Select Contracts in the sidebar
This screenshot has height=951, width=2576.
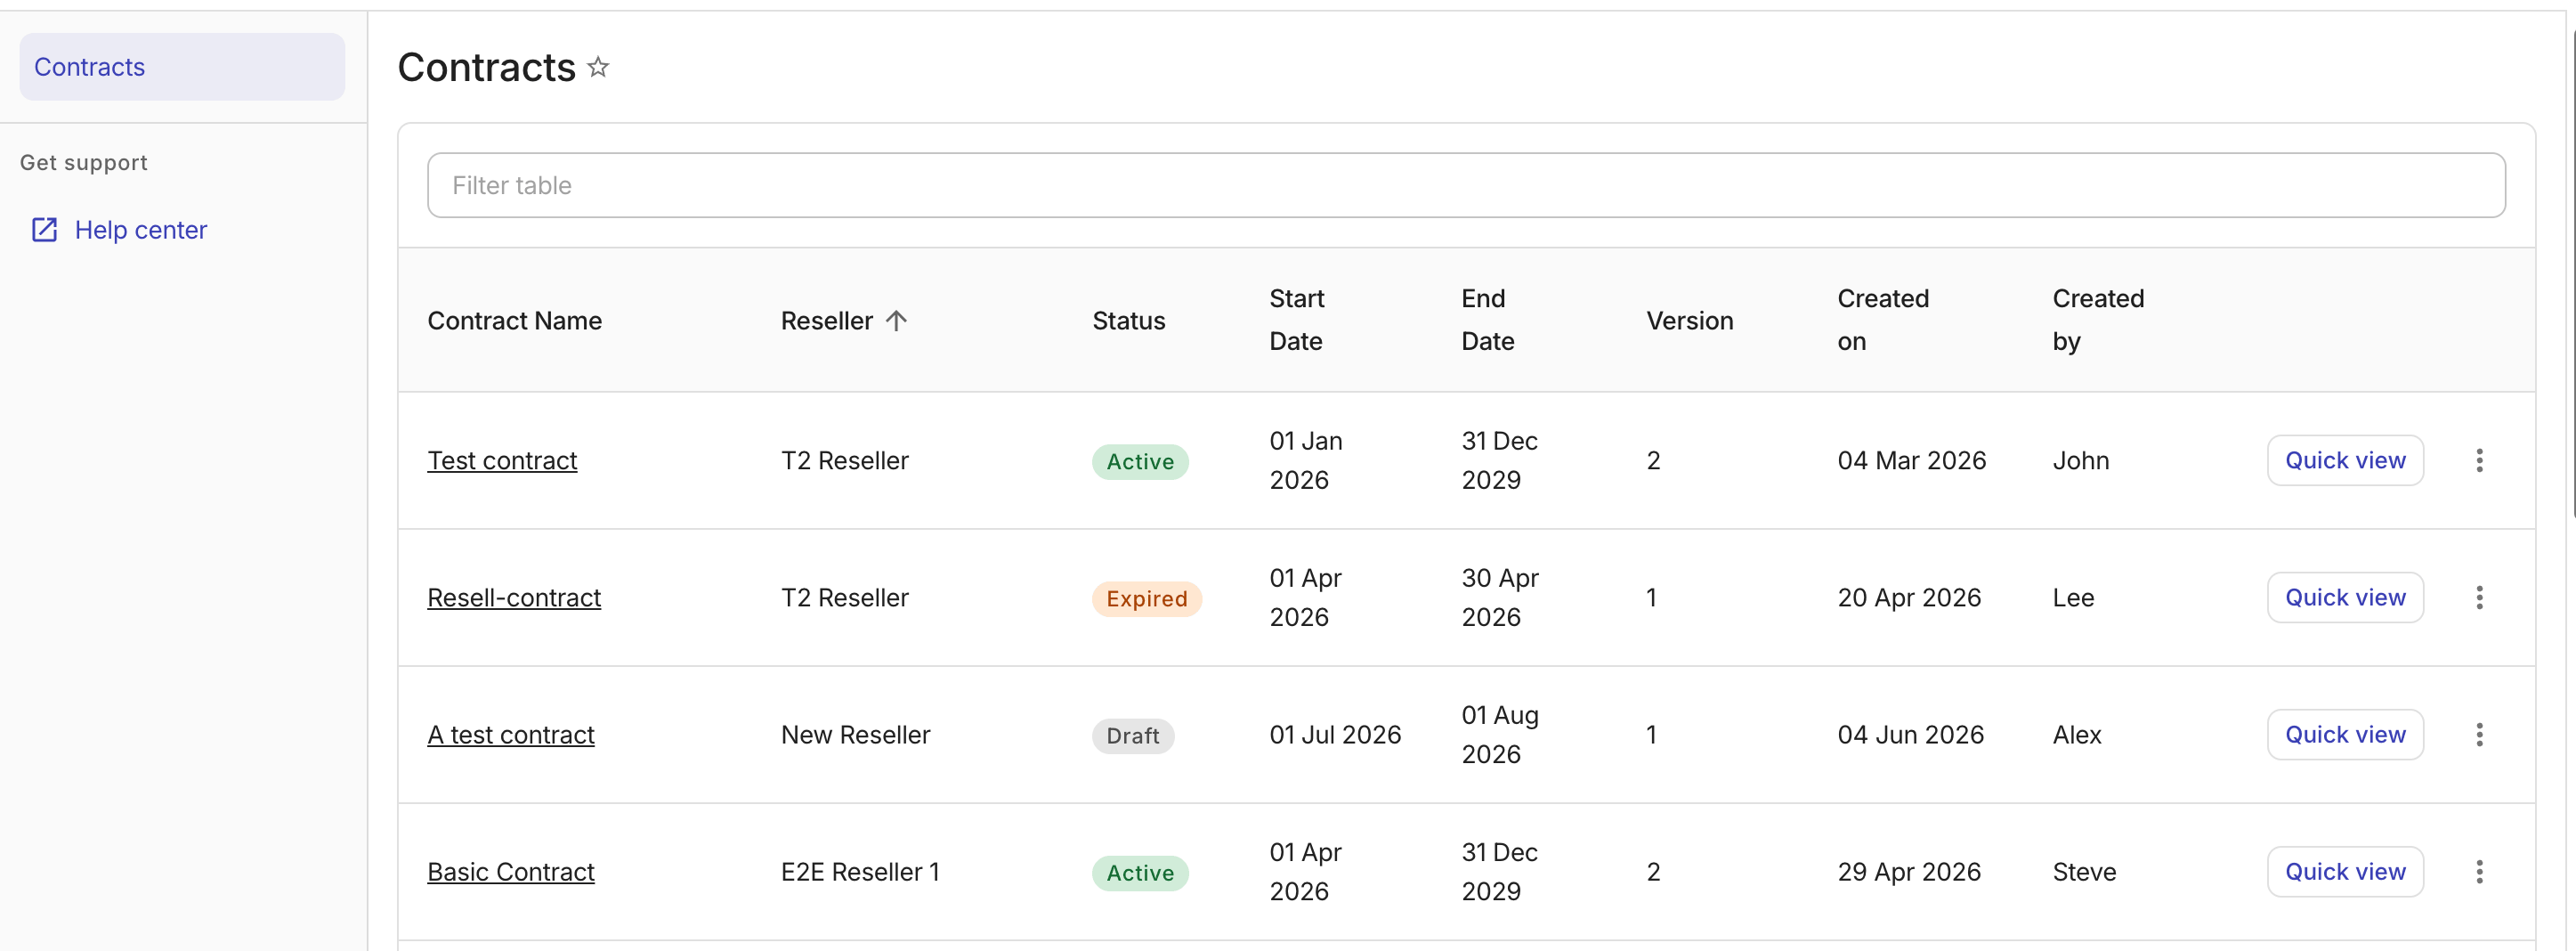(182, 67)
